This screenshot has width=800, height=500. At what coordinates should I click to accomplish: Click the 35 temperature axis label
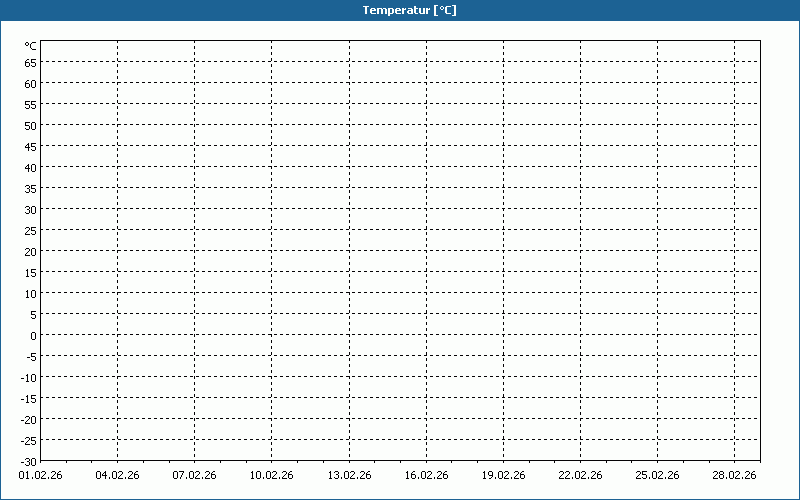(x=31, y=188)
